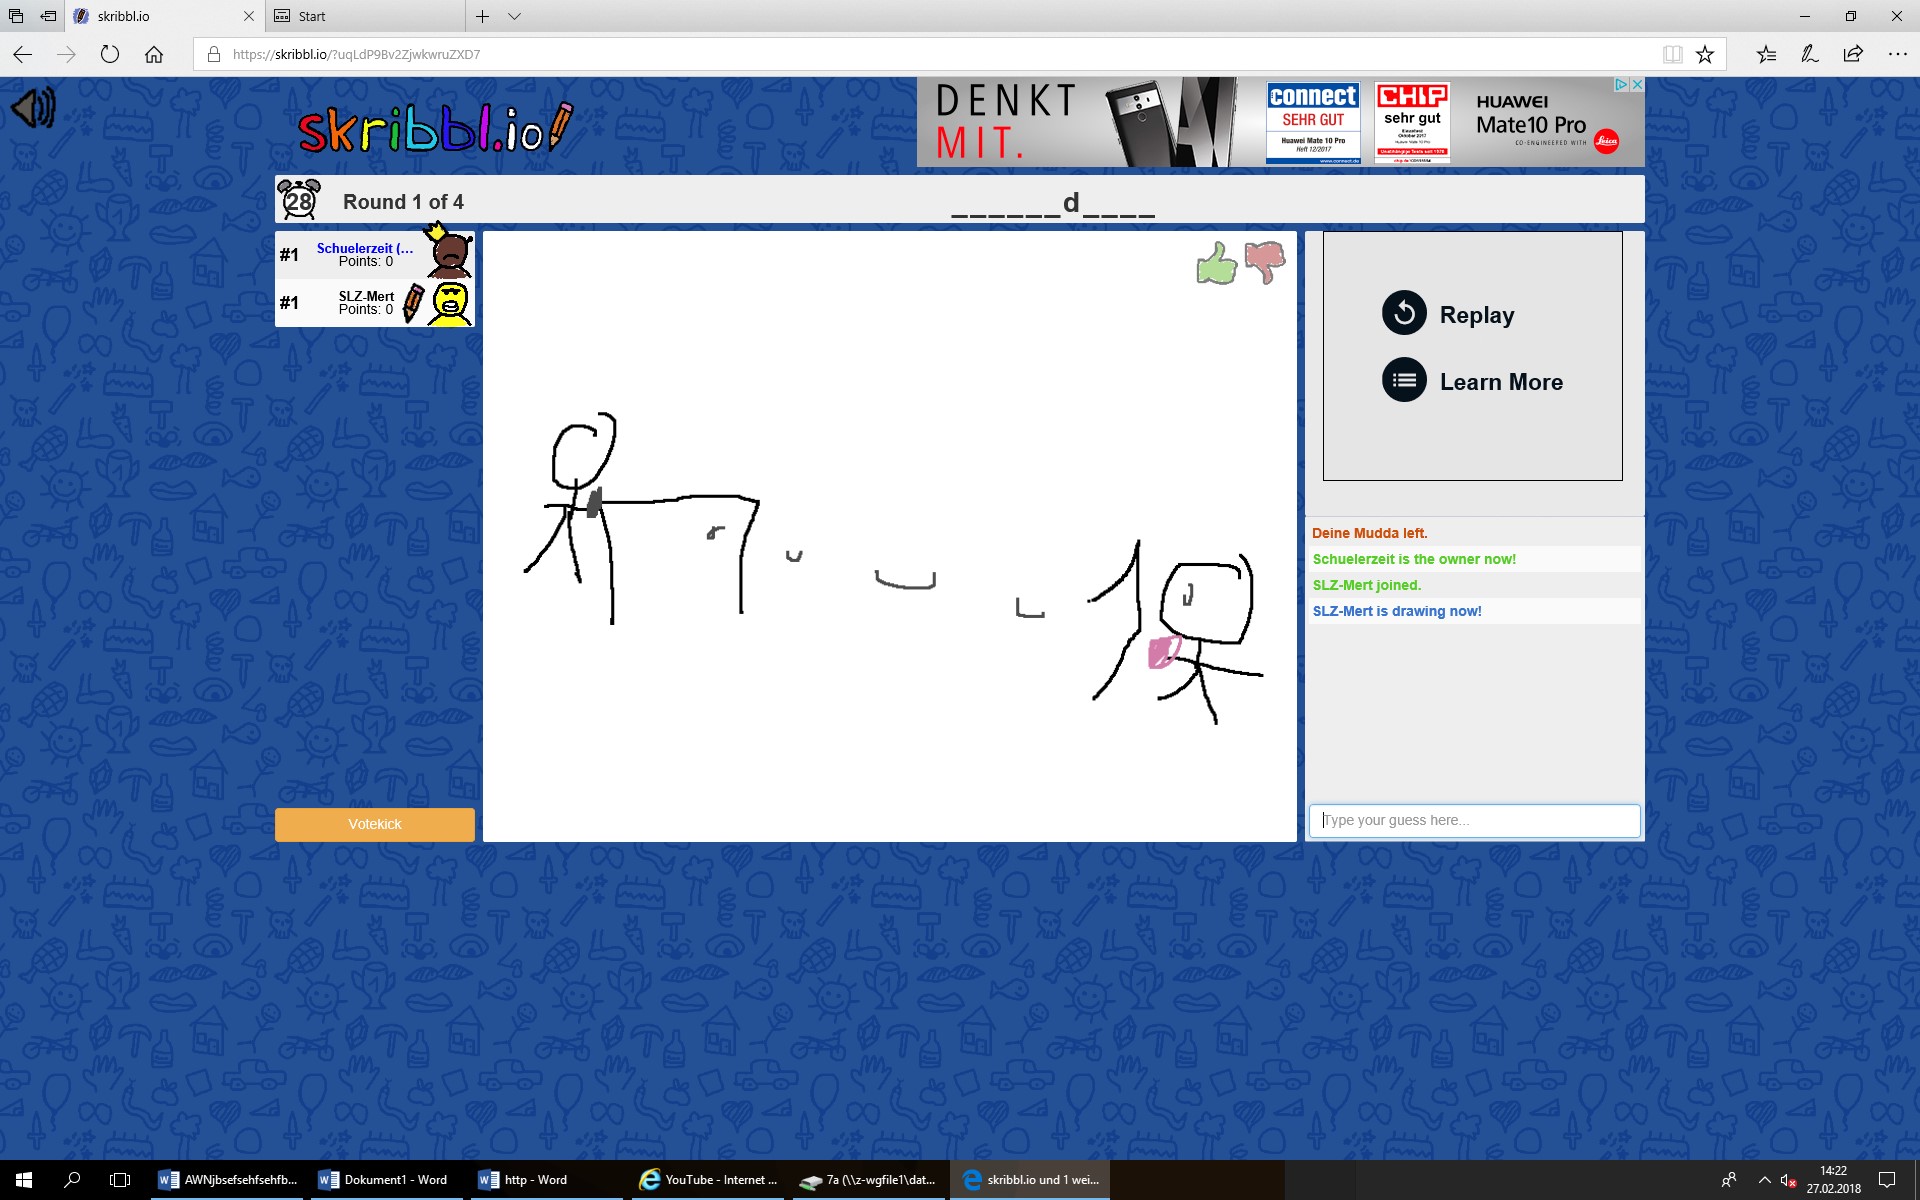
Task: Focus the guess input field
Action: [1474, 820]
